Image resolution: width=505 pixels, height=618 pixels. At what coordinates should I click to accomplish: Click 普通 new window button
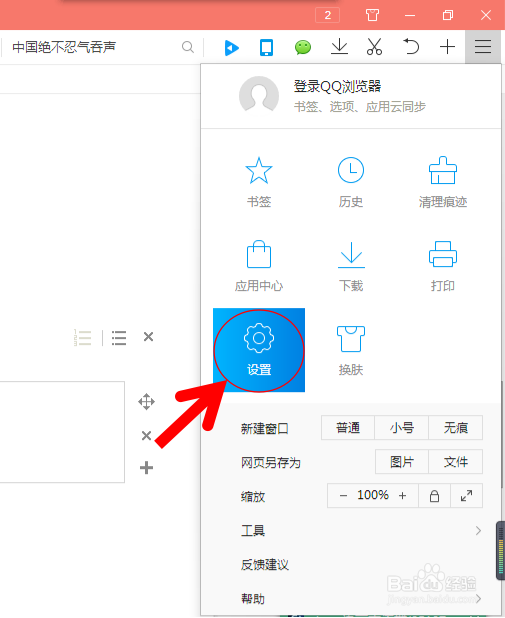point(348,428)
